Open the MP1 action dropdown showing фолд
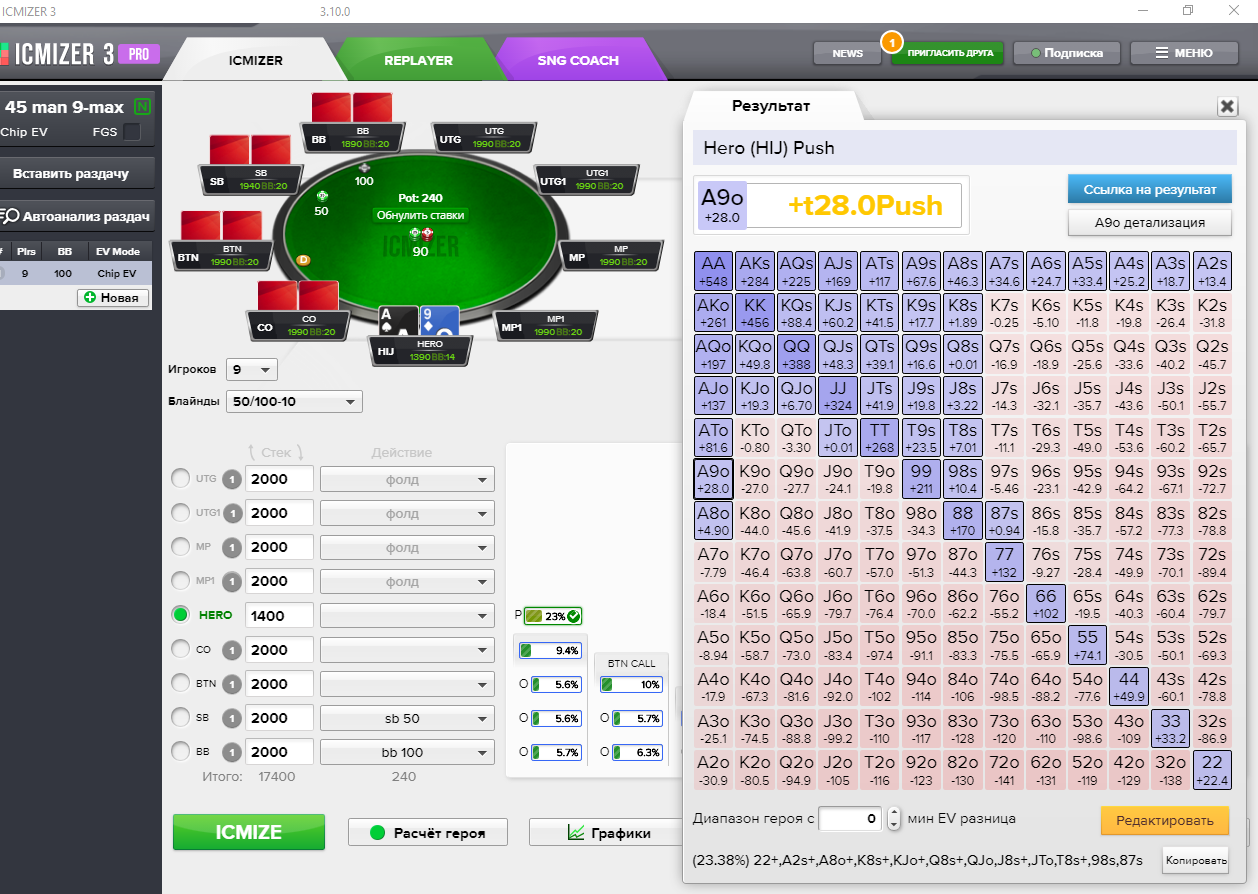Screen dimensions: 1258x894 (407, 581)
